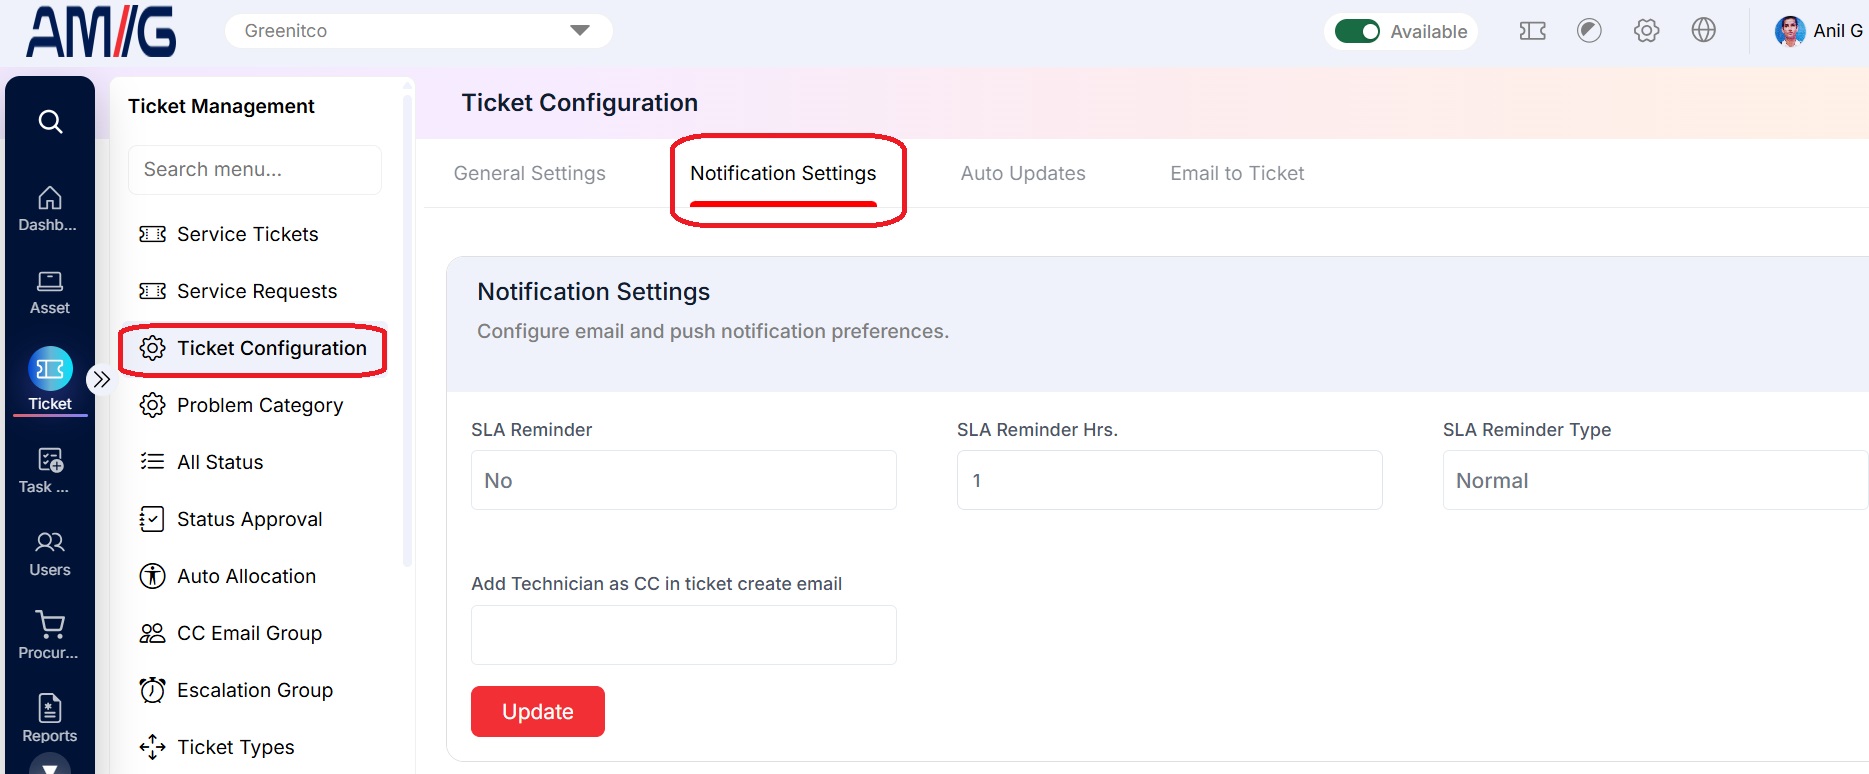1869x774 pixels.
Task: Toggle the Available status switch
Action: click(1357, 31)
